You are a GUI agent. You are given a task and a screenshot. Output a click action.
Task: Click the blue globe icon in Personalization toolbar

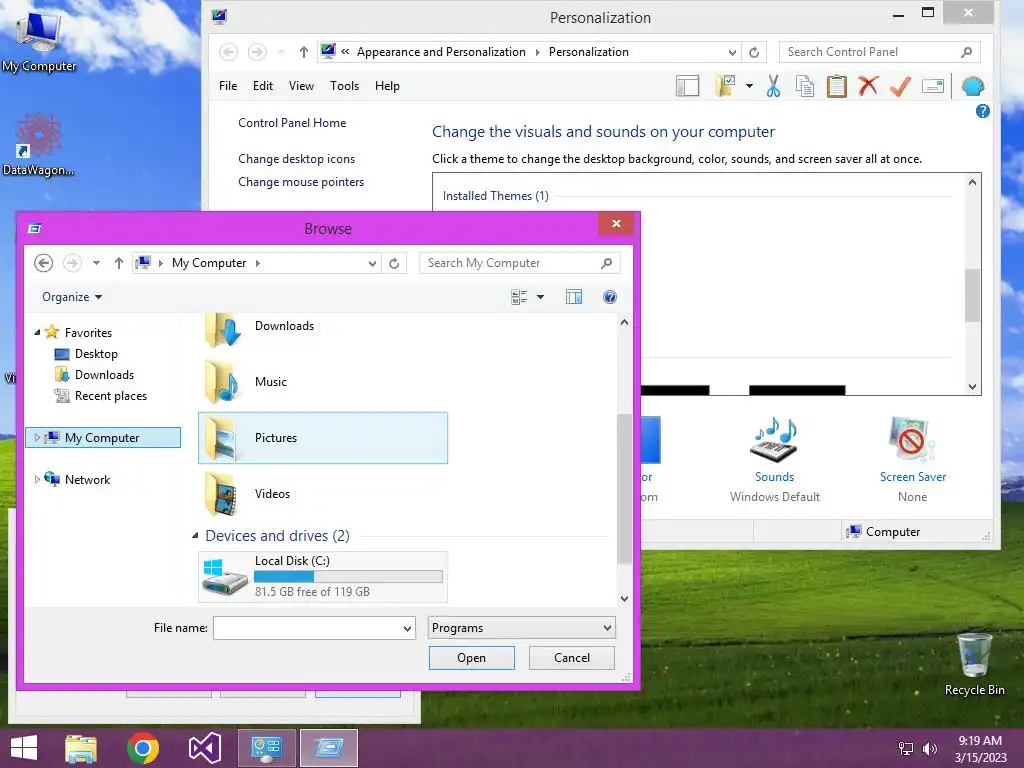tap(972, 86)
